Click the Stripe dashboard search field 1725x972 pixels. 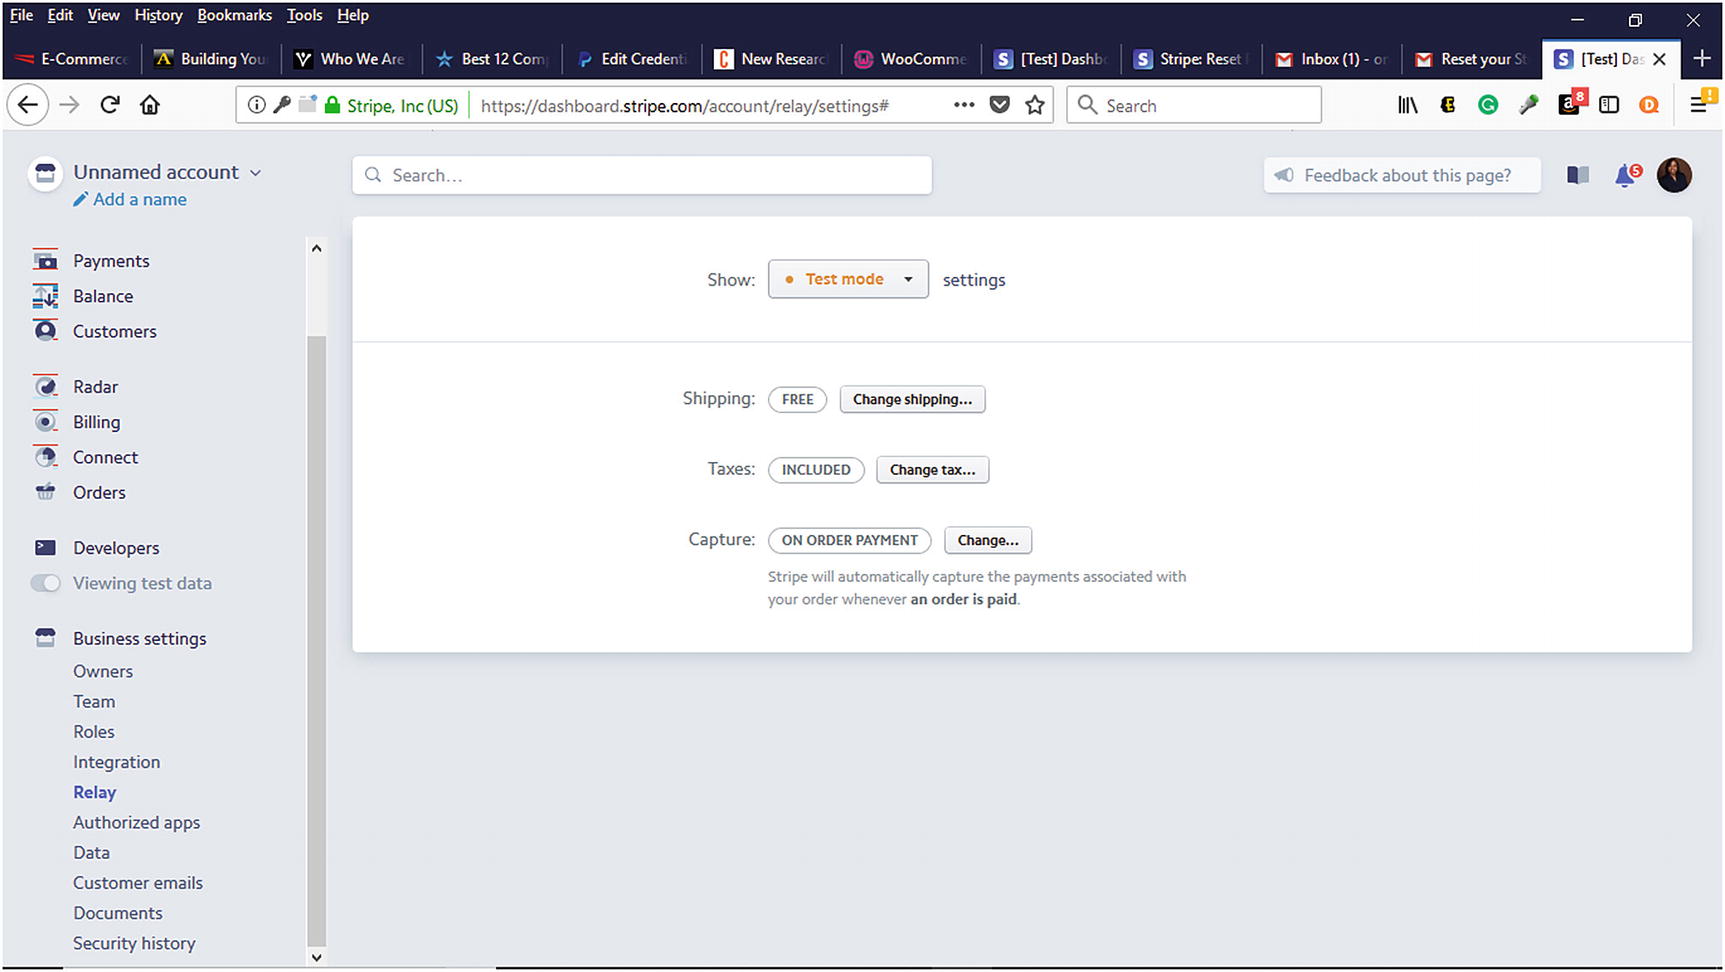[642, 175]
